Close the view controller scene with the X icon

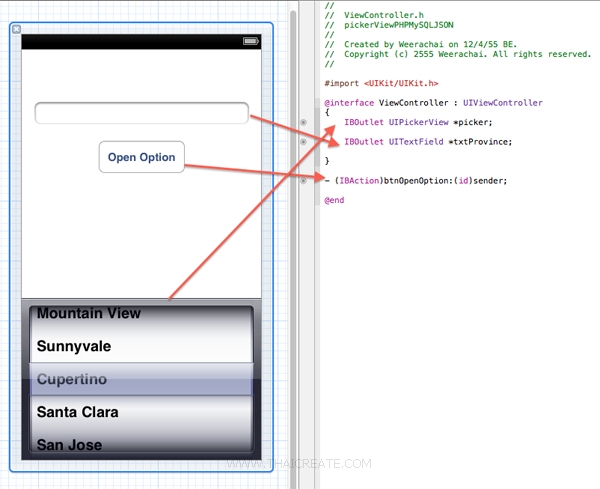pos(16,29)
